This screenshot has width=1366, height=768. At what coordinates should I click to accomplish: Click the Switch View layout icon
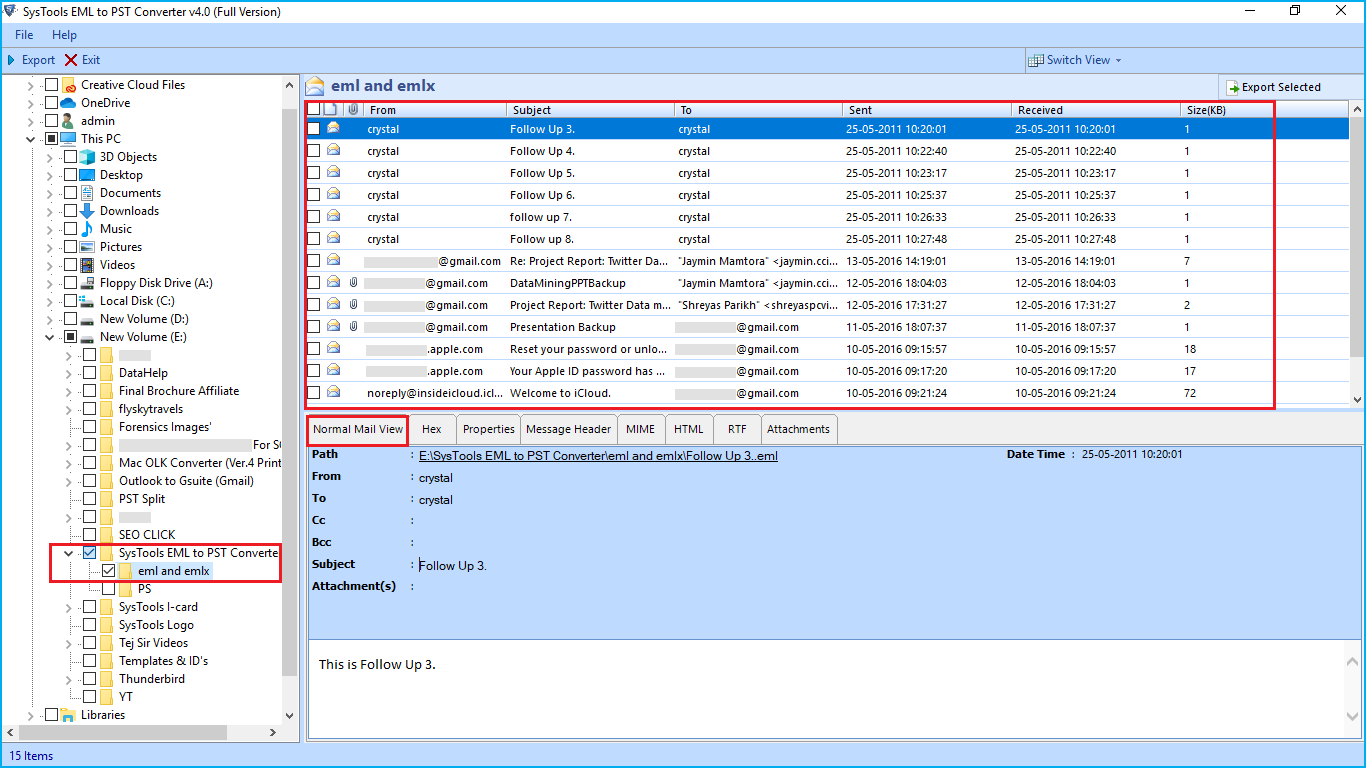point(1036,60)
